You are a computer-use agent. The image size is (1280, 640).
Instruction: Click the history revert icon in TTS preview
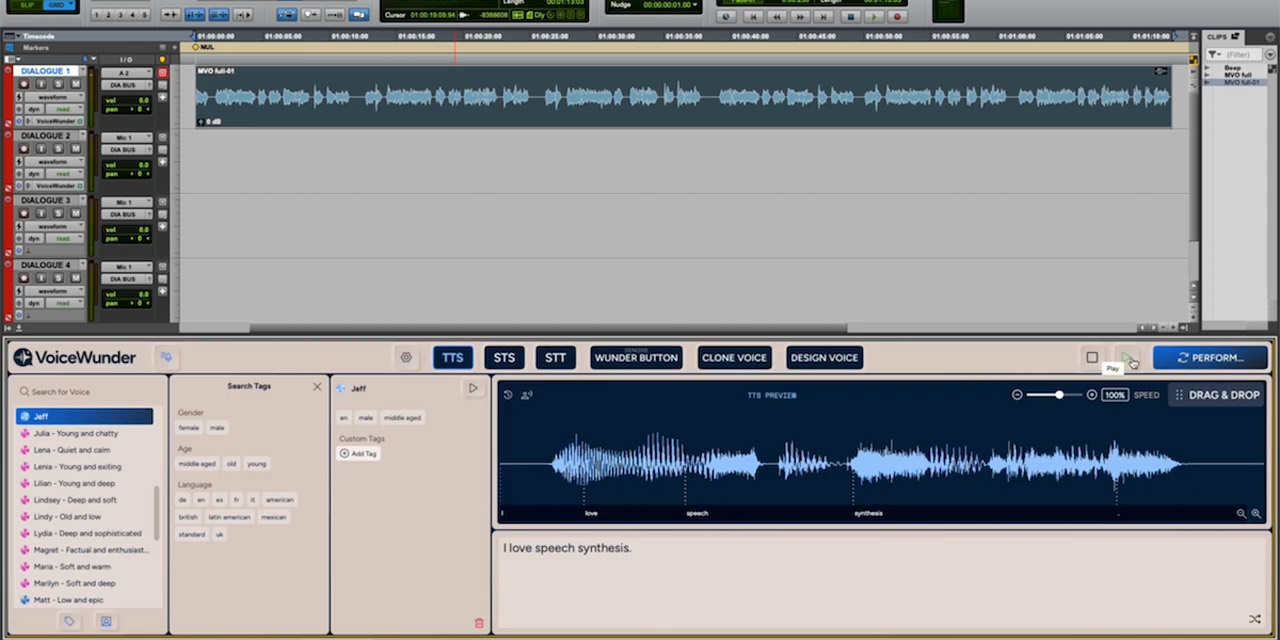click(507, 394)
